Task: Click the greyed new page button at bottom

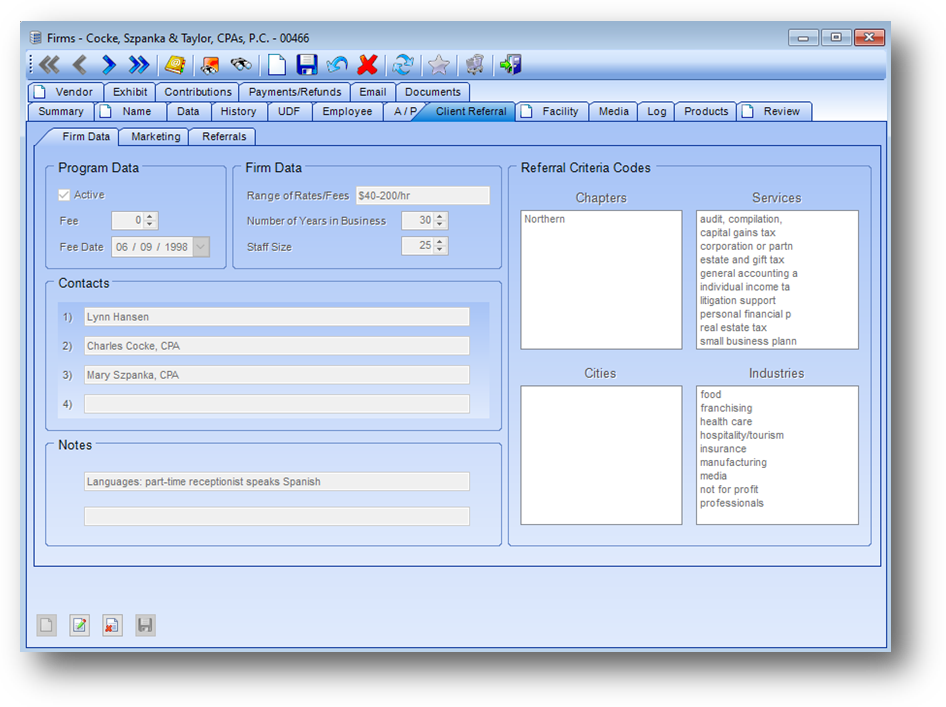Action: coord(46,625)
